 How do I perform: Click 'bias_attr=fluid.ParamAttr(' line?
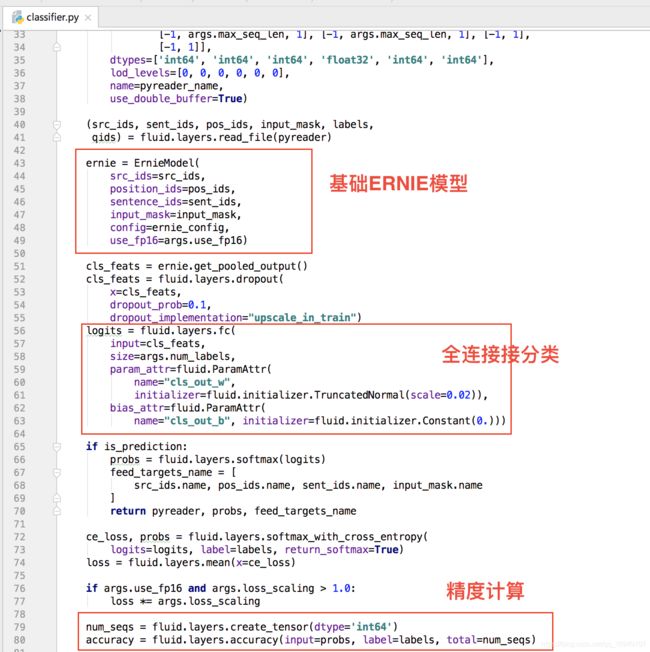(188, 408)
